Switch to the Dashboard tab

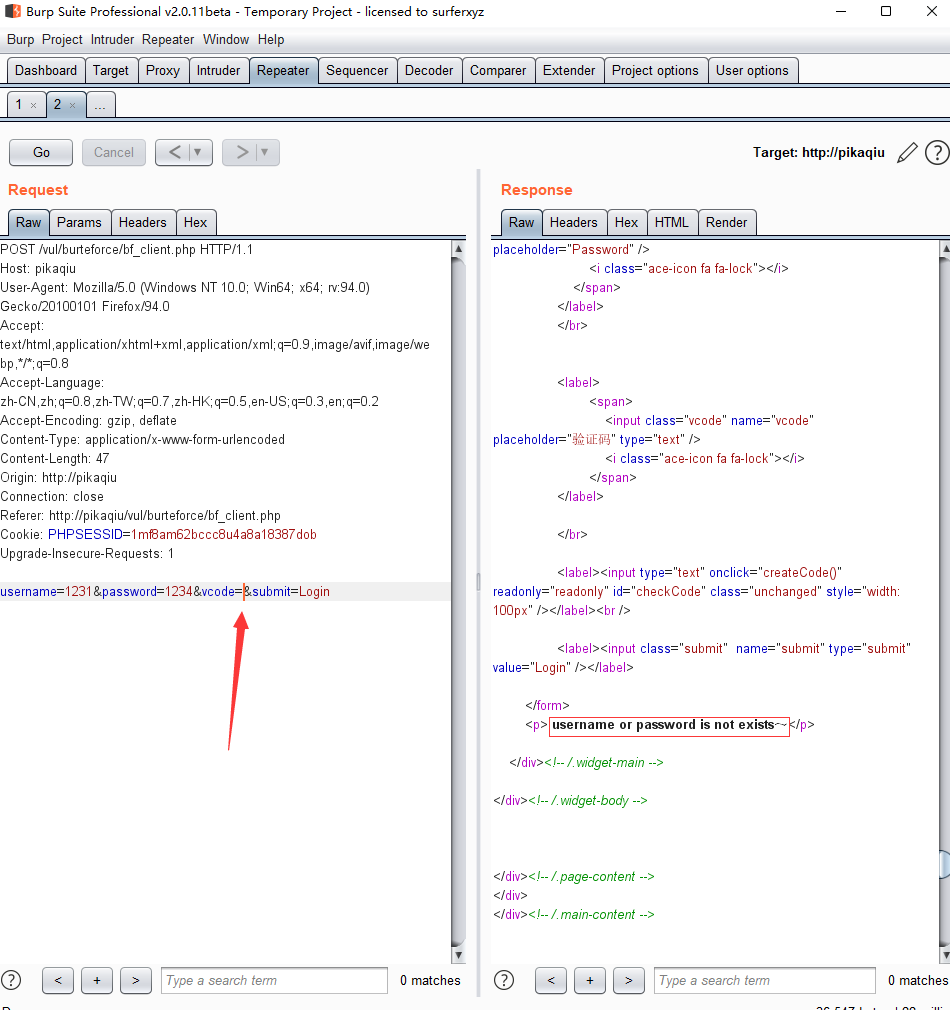point(46,70)
